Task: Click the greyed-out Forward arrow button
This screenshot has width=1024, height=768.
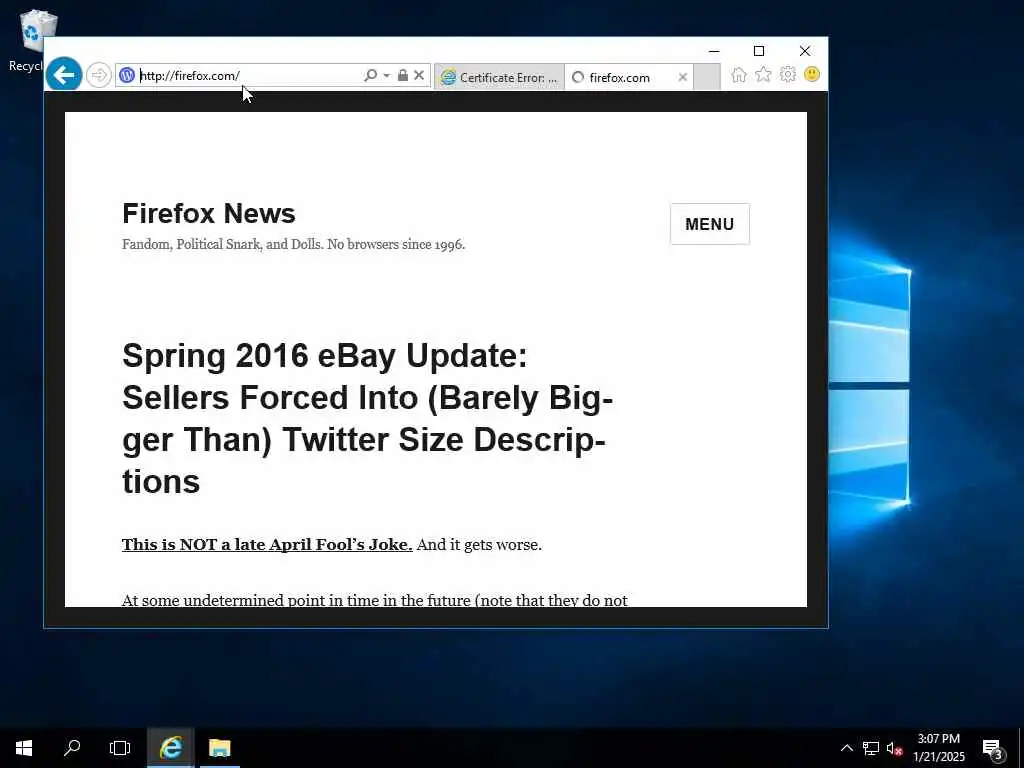Action: point(99,75)
